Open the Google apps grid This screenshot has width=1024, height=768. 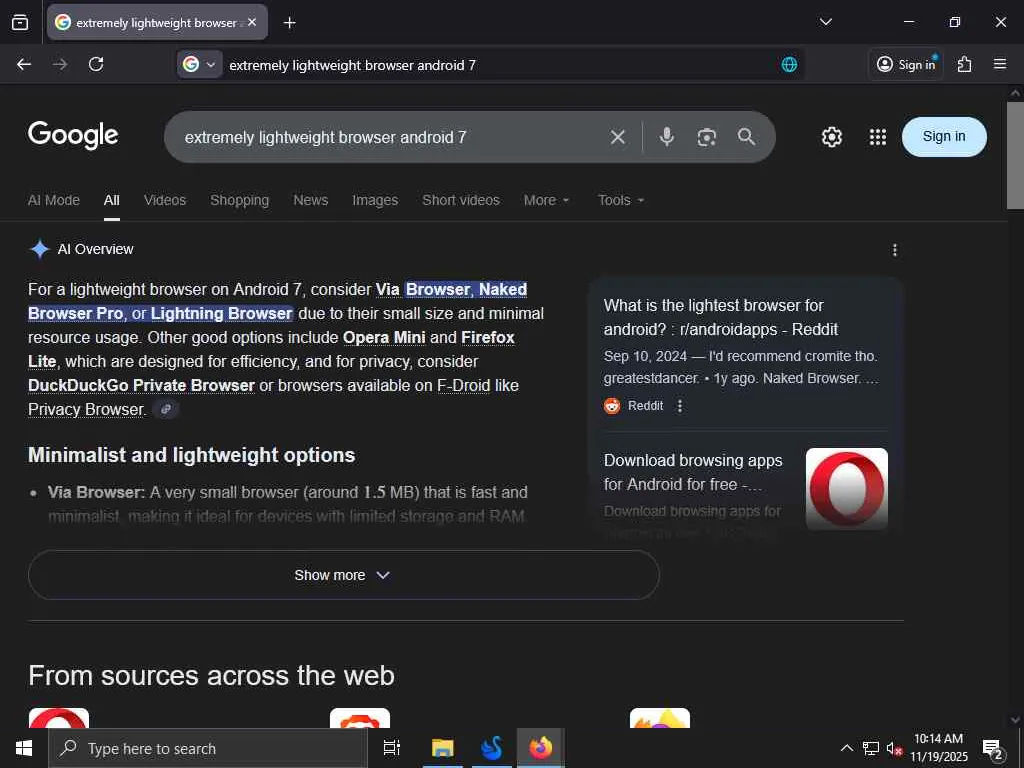point(878,137)
